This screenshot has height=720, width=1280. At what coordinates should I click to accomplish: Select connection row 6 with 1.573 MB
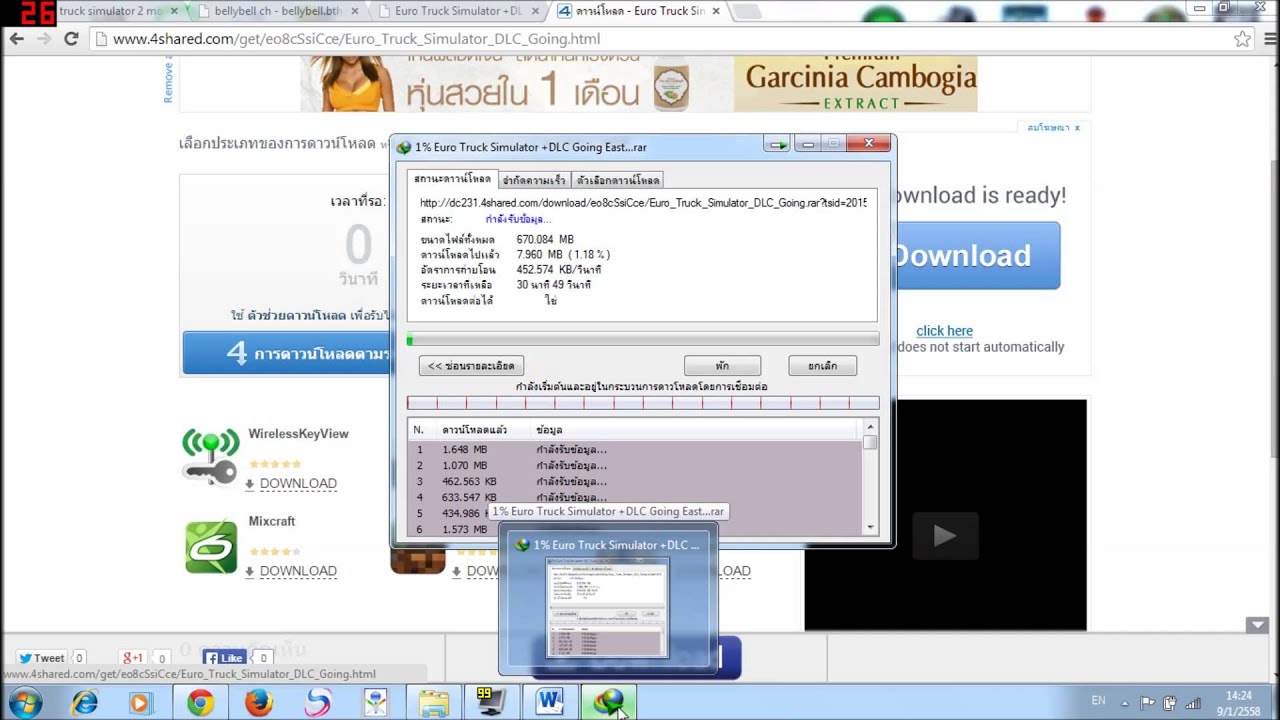coord(636,529)
